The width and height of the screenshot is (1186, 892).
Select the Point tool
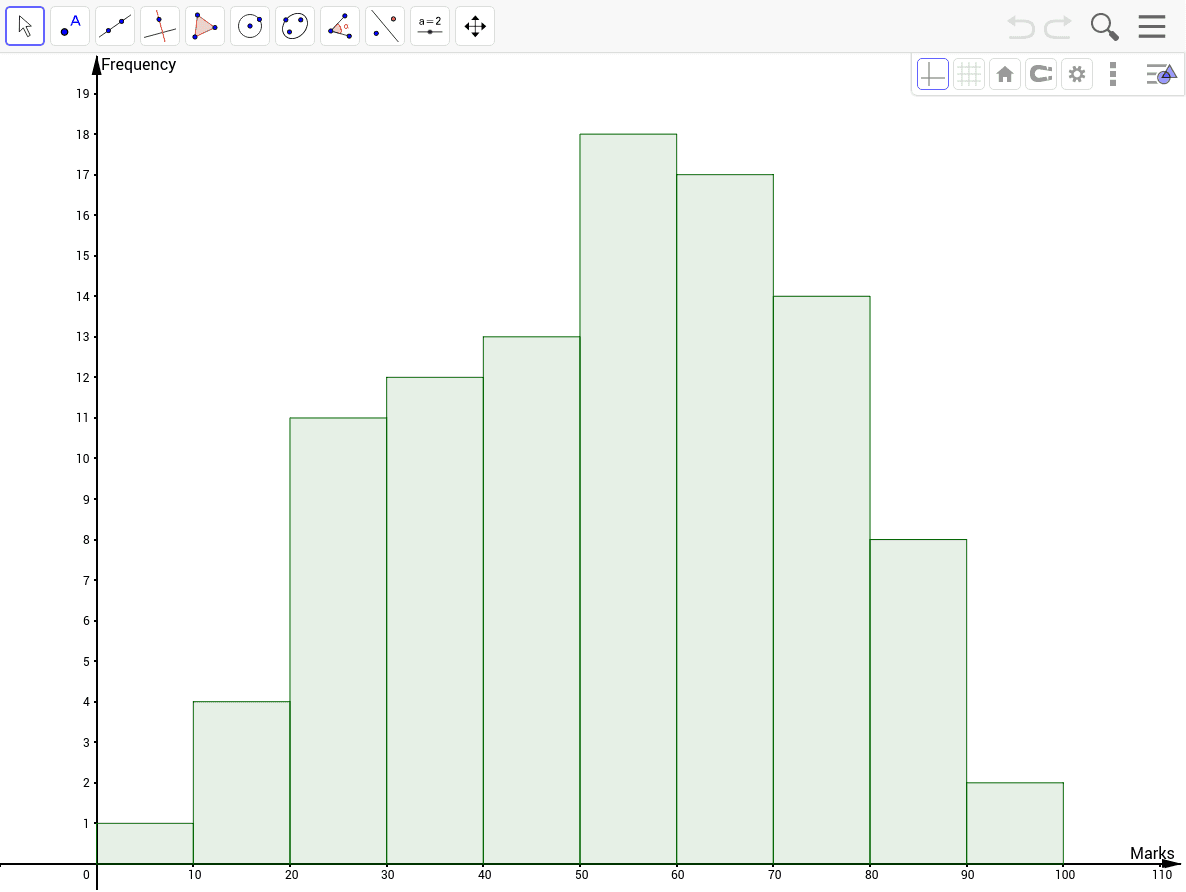pyautogui.click(x=70, y=26)
